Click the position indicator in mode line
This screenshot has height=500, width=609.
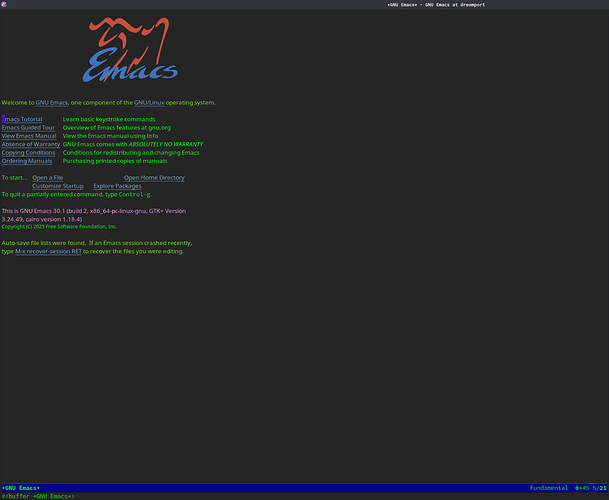pyautogui.click(x=591, y=488)
